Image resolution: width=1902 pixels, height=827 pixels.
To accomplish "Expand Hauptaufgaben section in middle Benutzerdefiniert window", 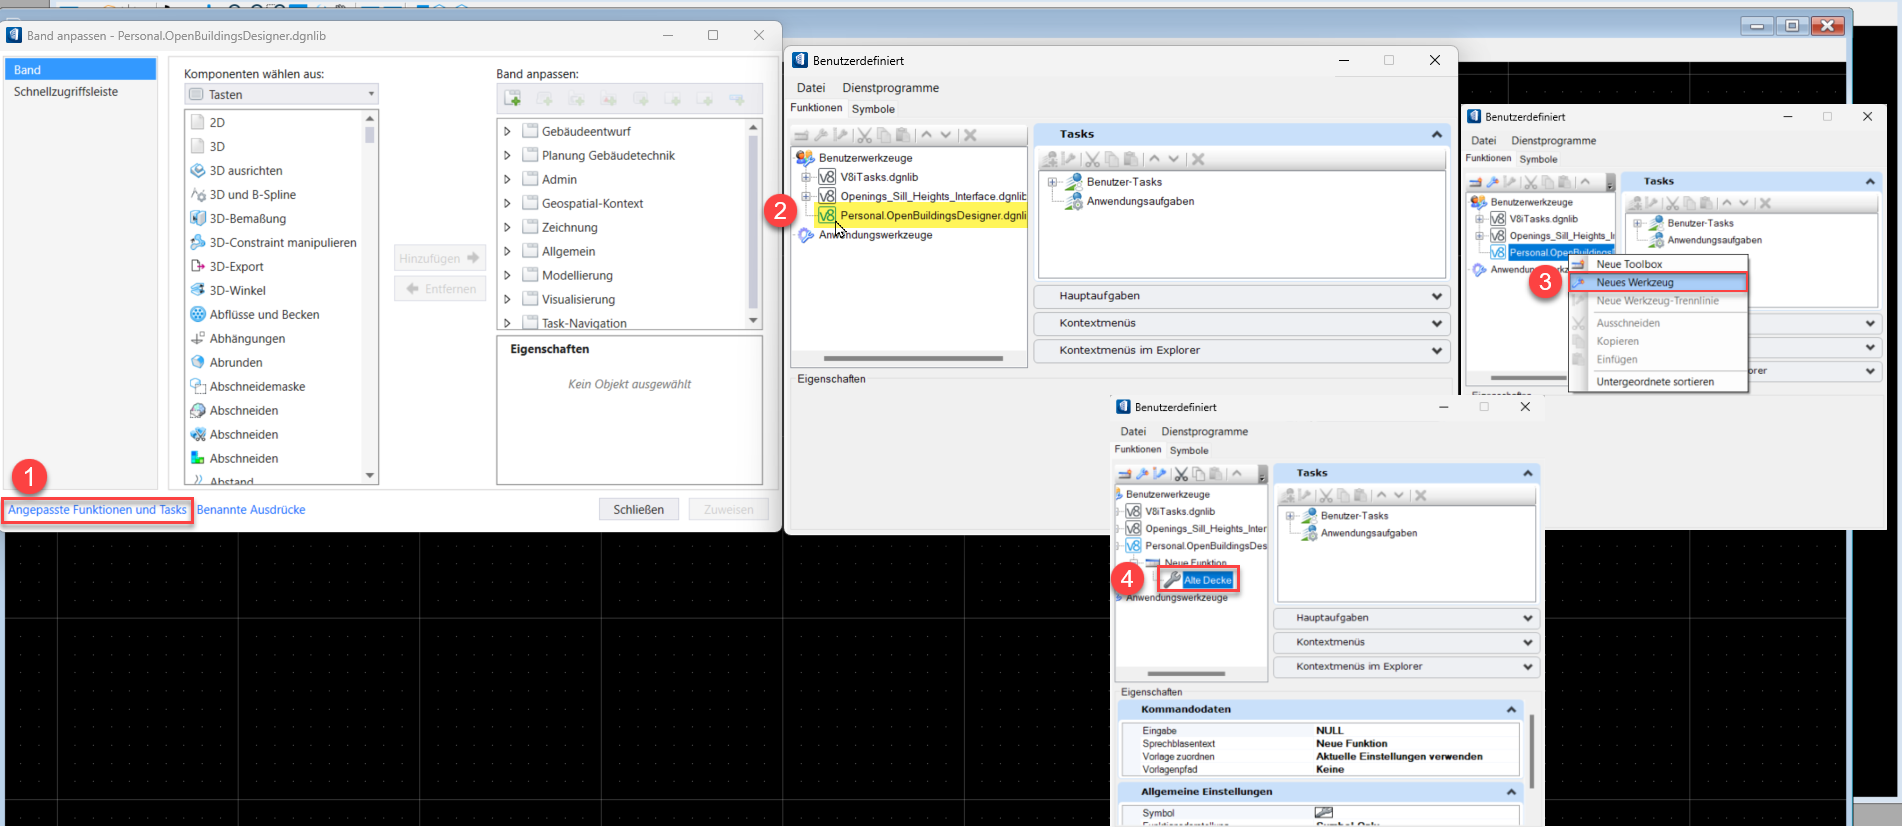I will click(x=1437, y=297).
